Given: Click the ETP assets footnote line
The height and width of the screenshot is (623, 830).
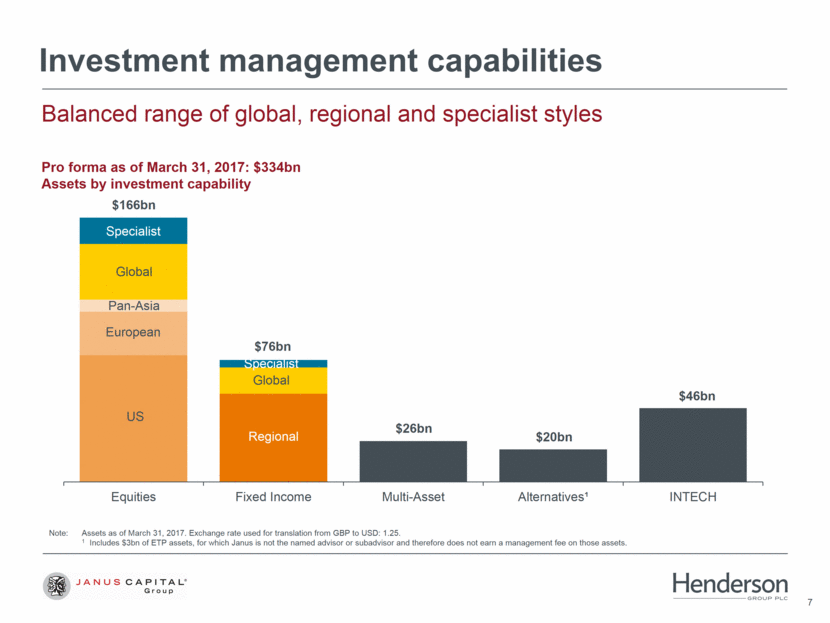Looking at the screenshot, I should coord(355,543).
